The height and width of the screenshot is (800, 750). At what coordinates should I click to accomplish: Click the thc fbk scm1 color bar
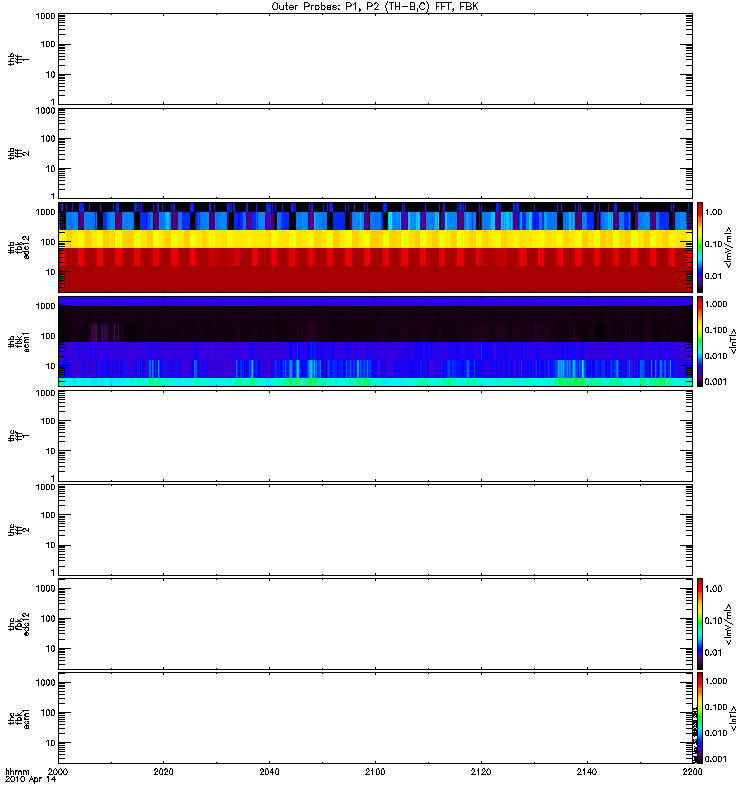click(x=700, y=718)
